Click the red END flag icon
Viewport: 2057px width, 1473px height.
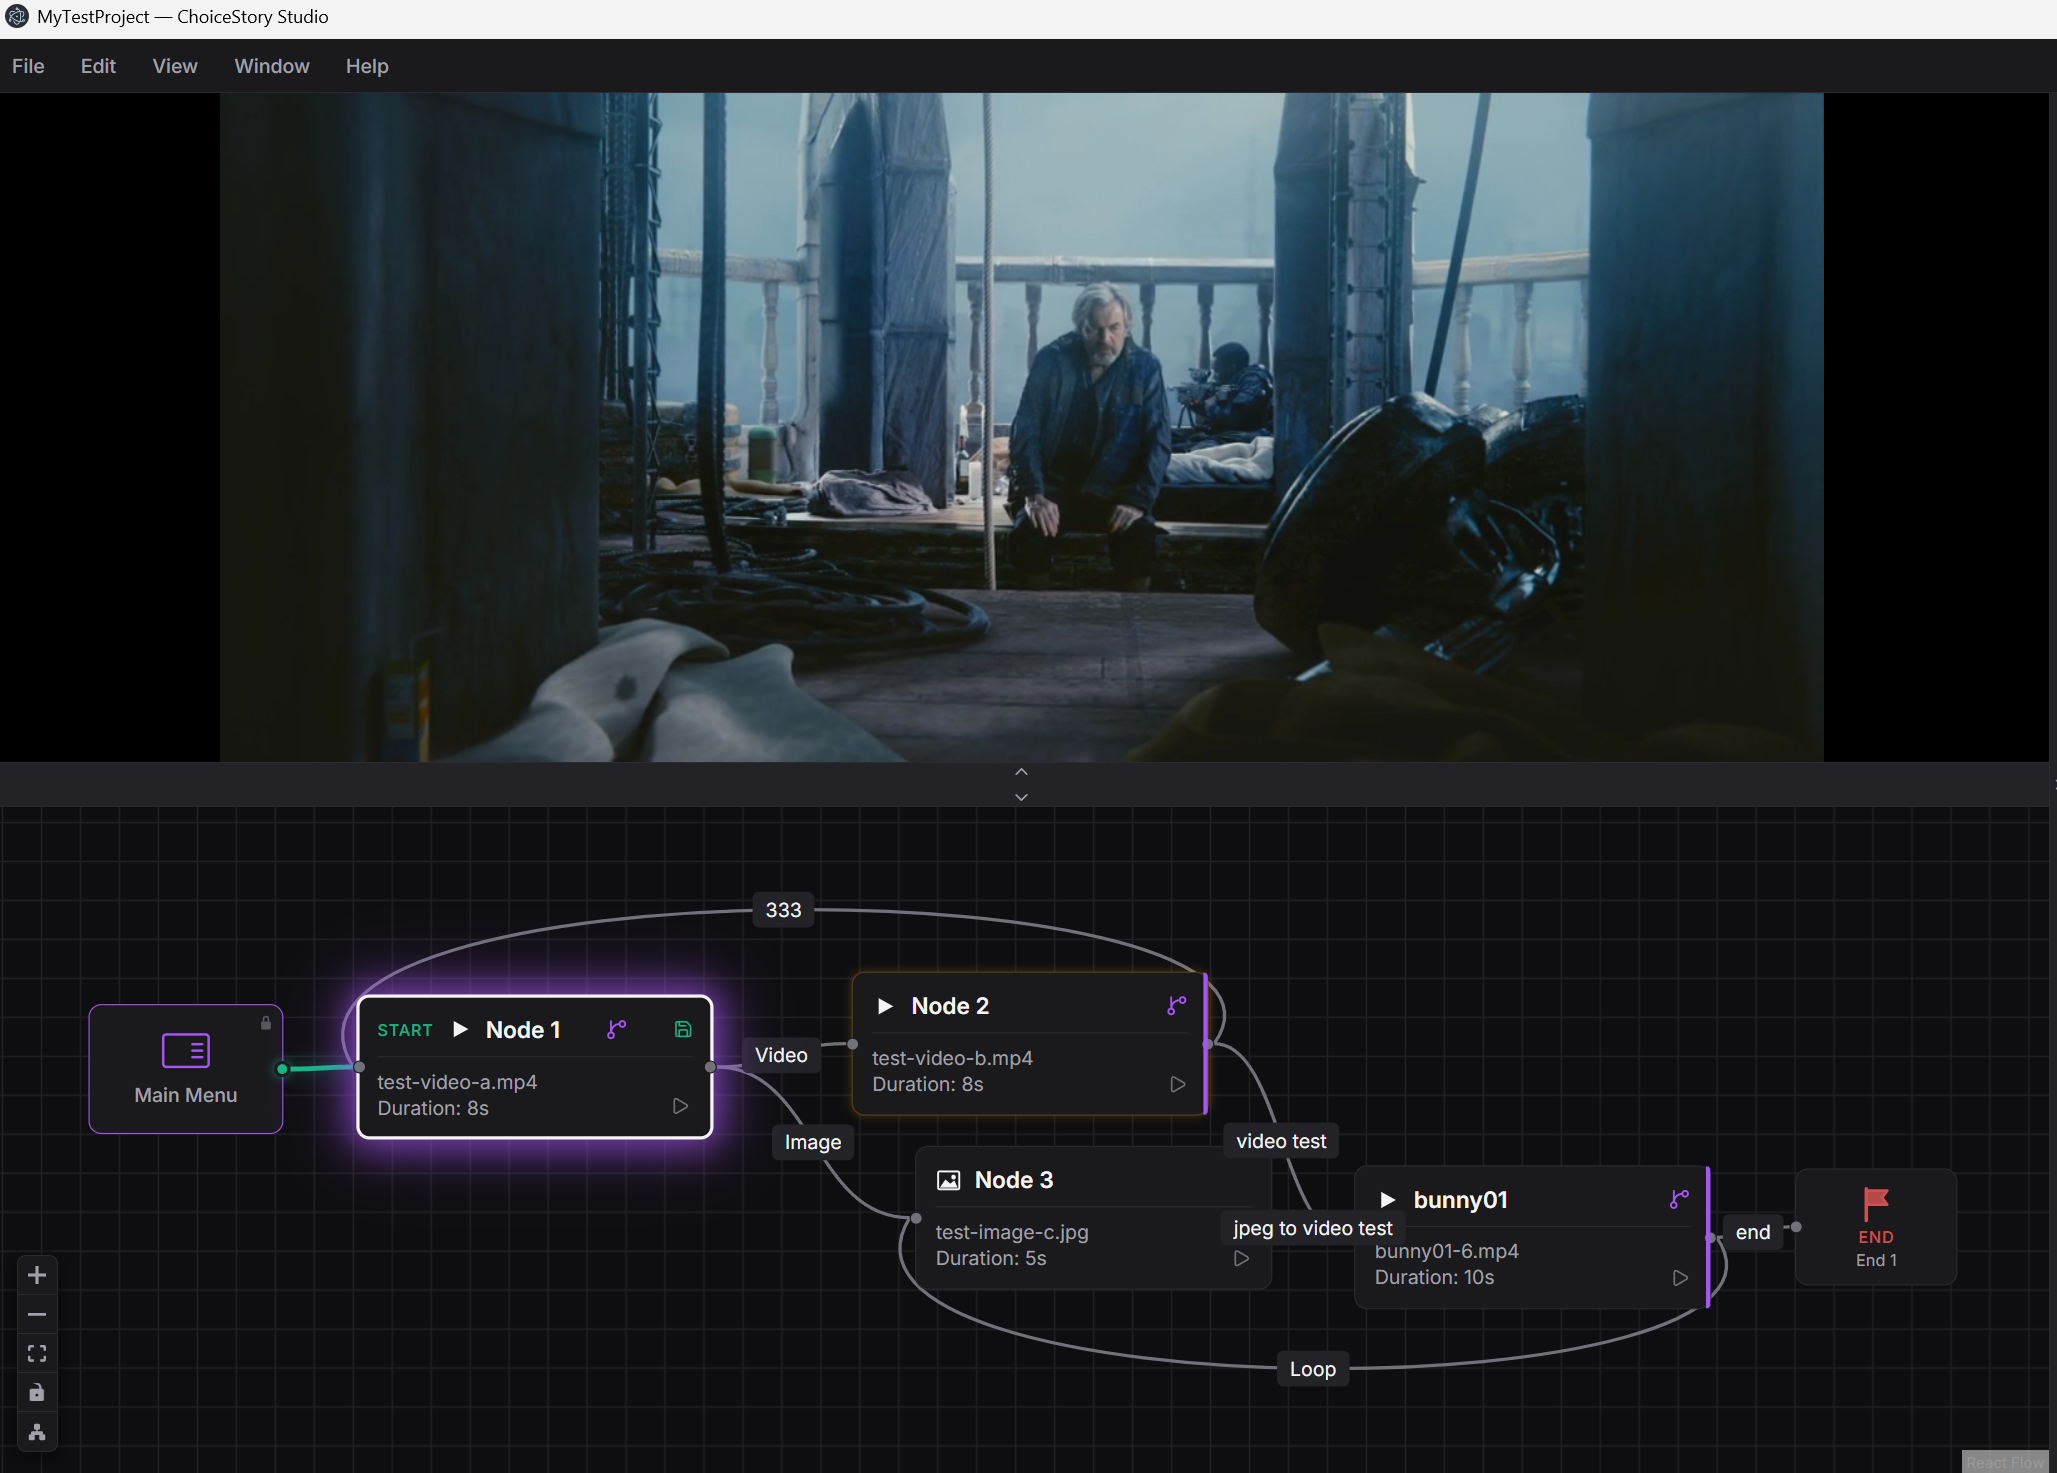point(1876,1203)
